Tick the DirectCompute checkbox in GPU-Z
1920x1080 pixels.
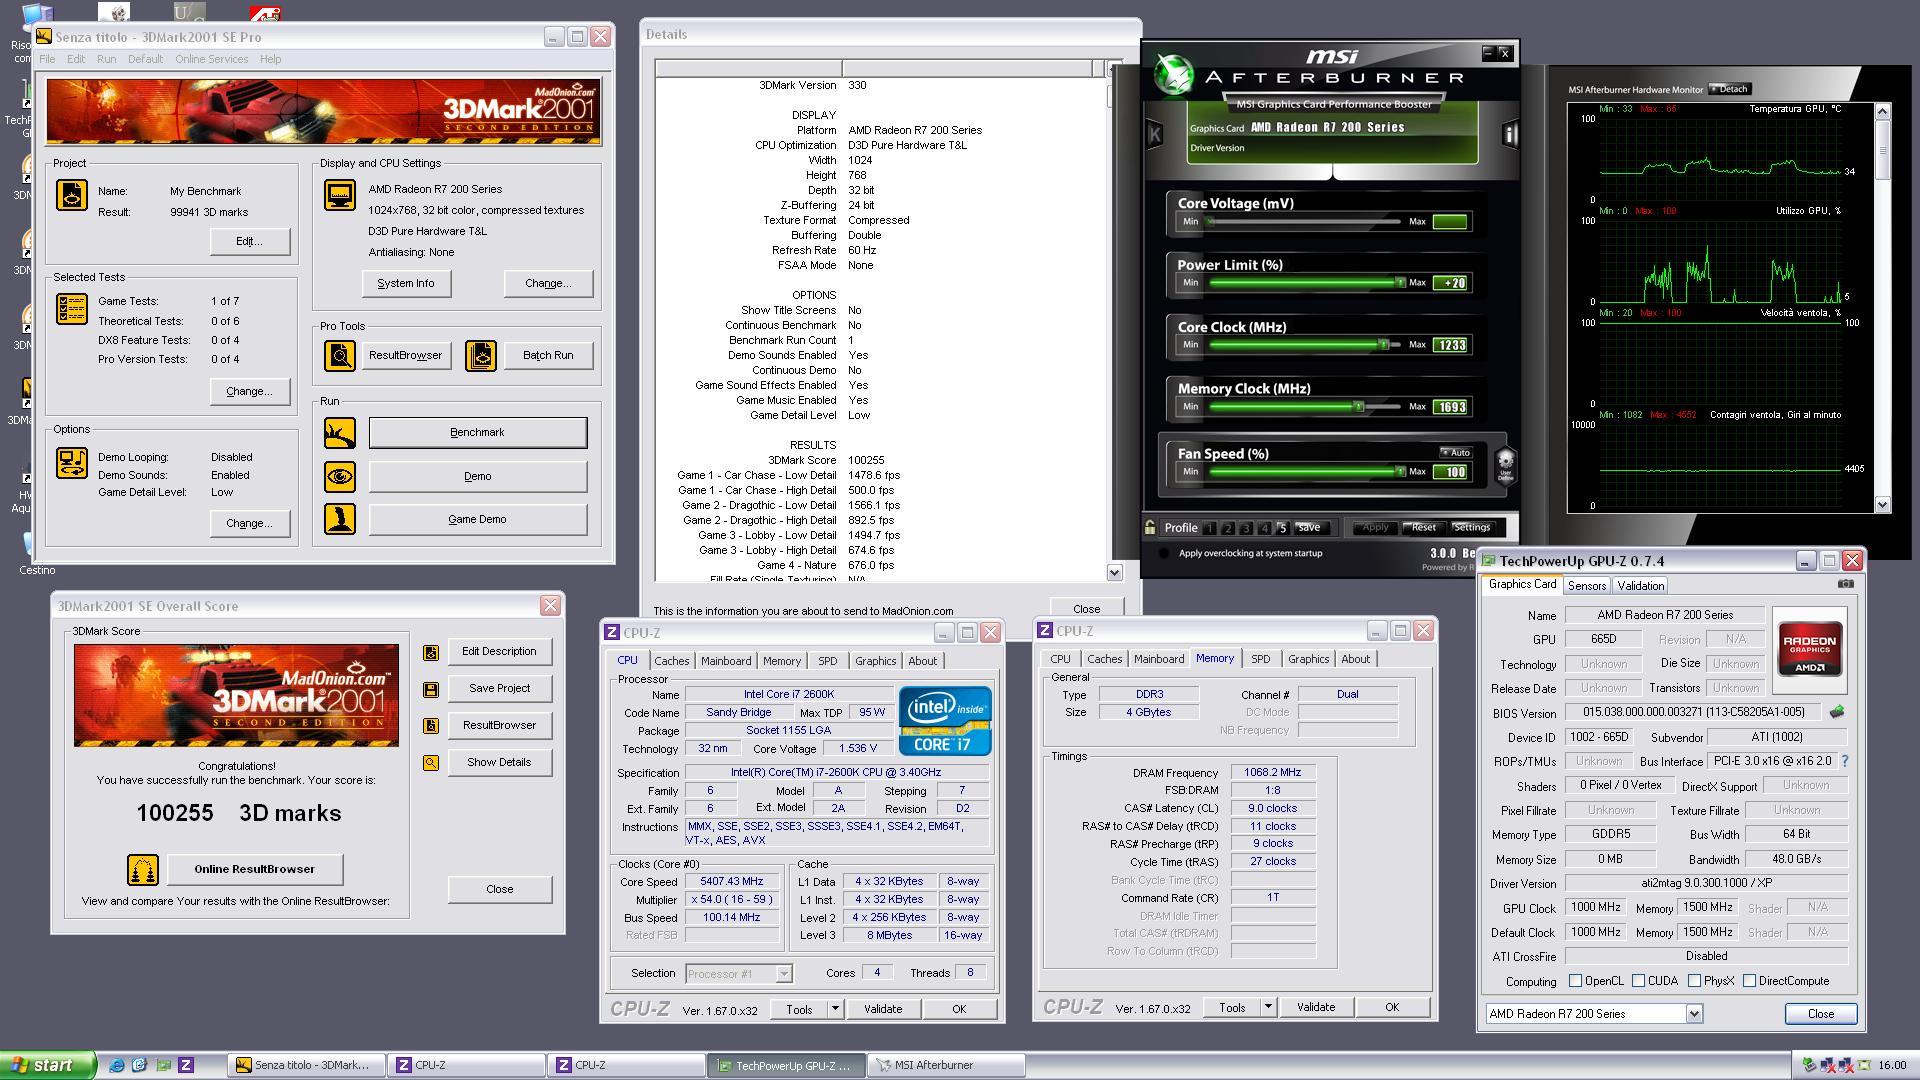tap(1749, 981)
